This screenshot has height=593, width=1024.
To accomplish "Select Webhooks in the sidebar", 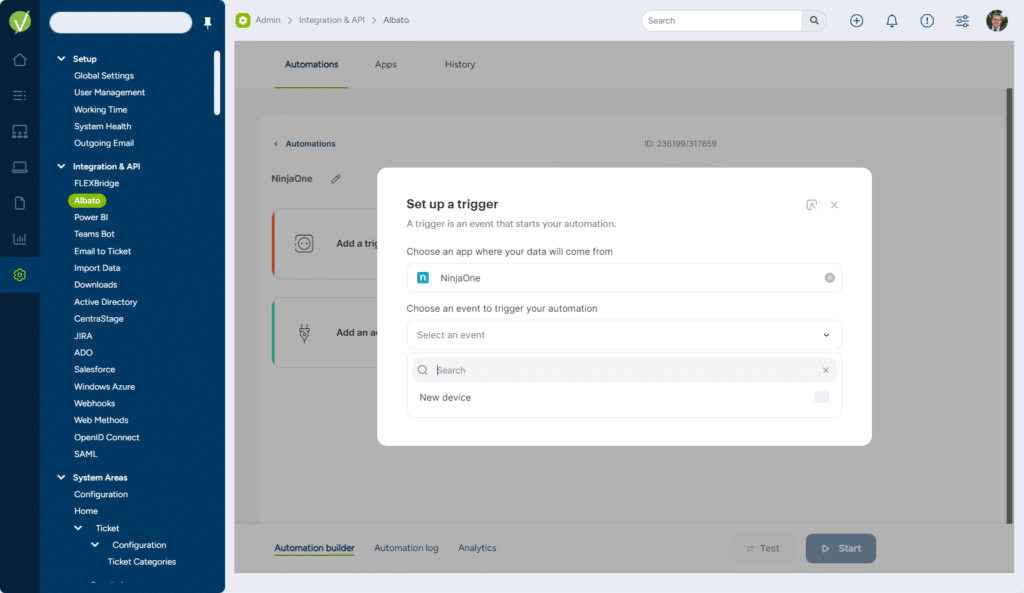I will [94, 403].
